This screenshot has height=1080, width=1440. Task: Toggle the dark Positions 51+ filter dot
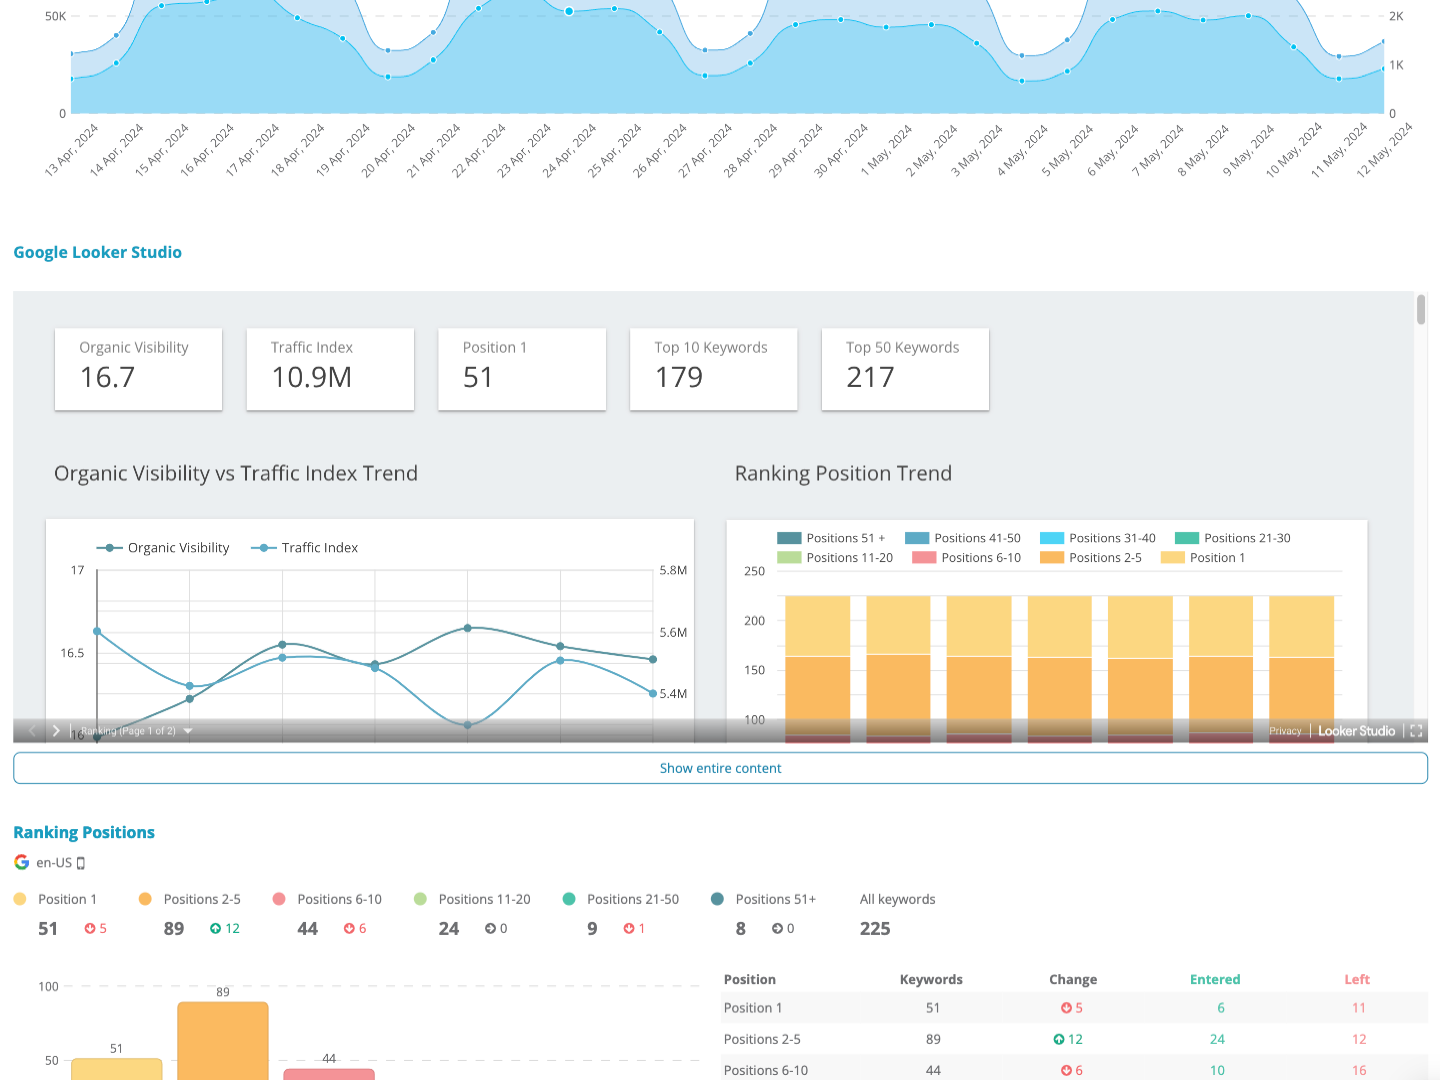point(717,899)
